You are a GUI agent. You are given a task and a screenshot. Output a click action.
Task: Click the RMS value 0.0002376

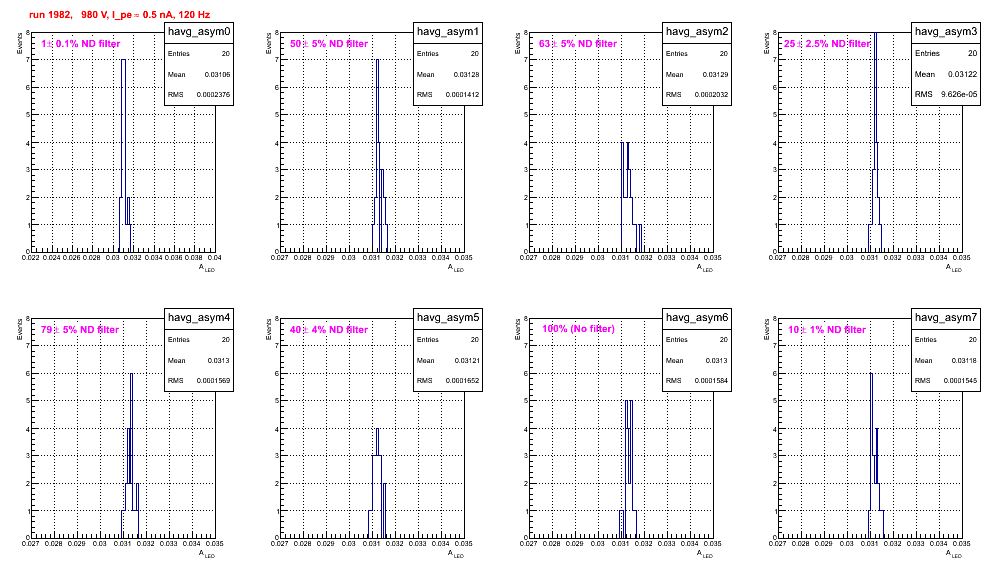[213, 95]
